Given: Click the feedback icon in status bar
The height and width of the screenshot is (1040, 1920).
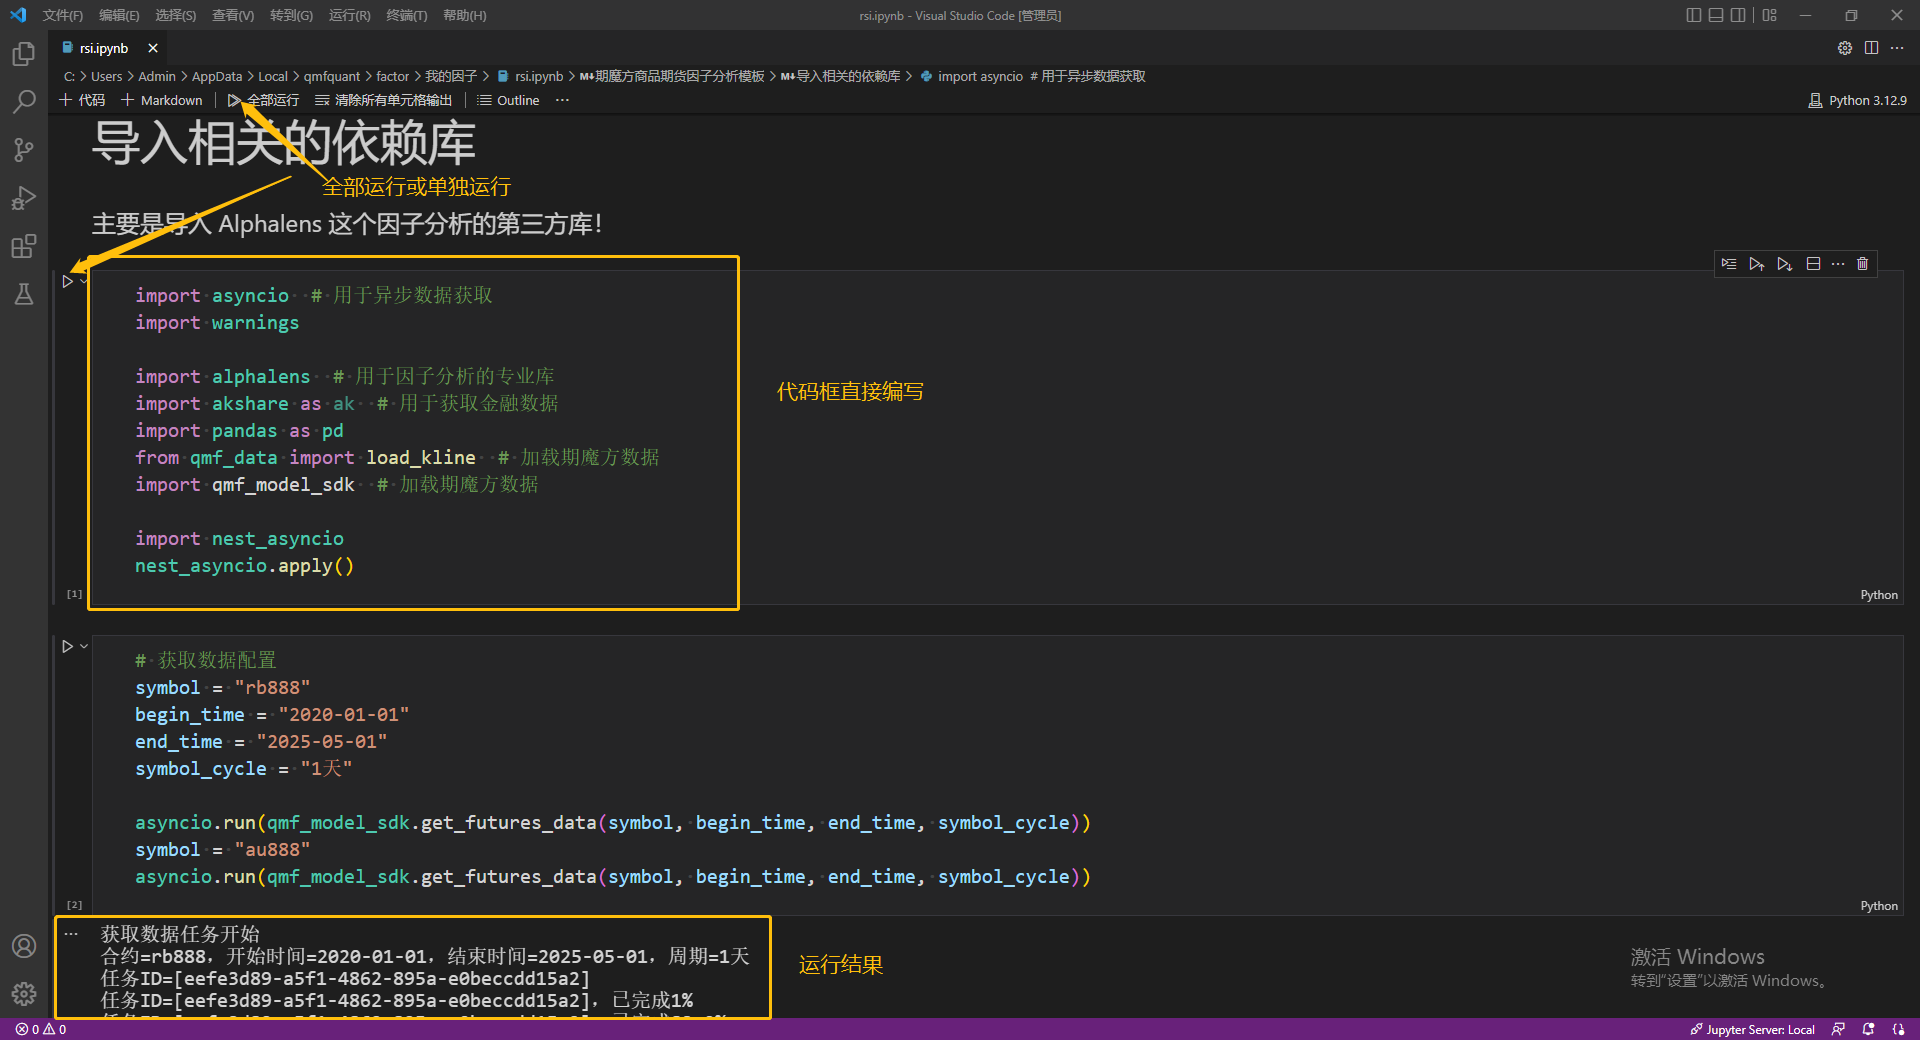Looking at the screenshot, I should pyautogui.click(x=1838, y=1029).
